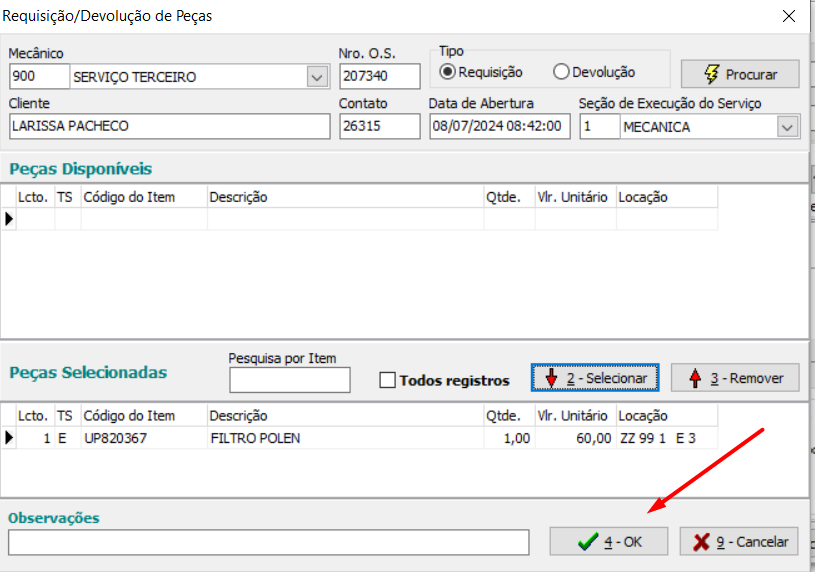Select the FILTRO POLEN description cell

coord(345,438)
